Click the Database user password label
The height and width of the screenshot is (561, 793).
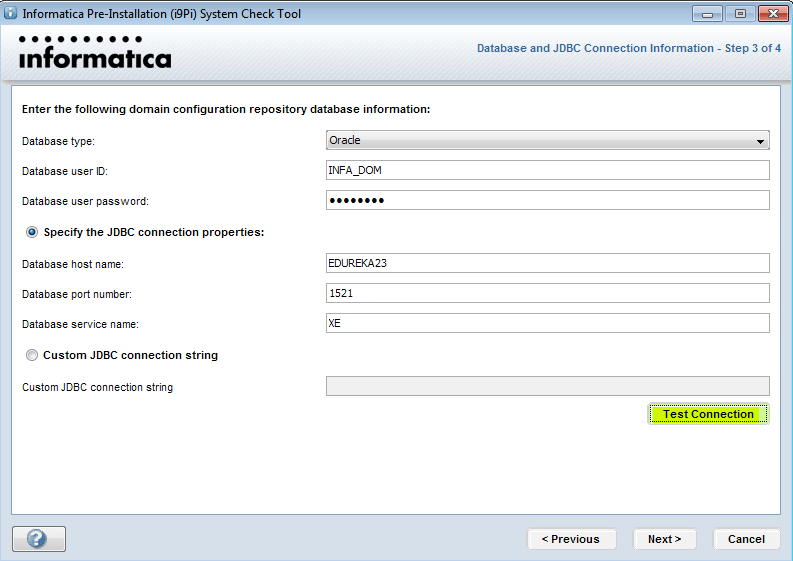pos(85,201)
